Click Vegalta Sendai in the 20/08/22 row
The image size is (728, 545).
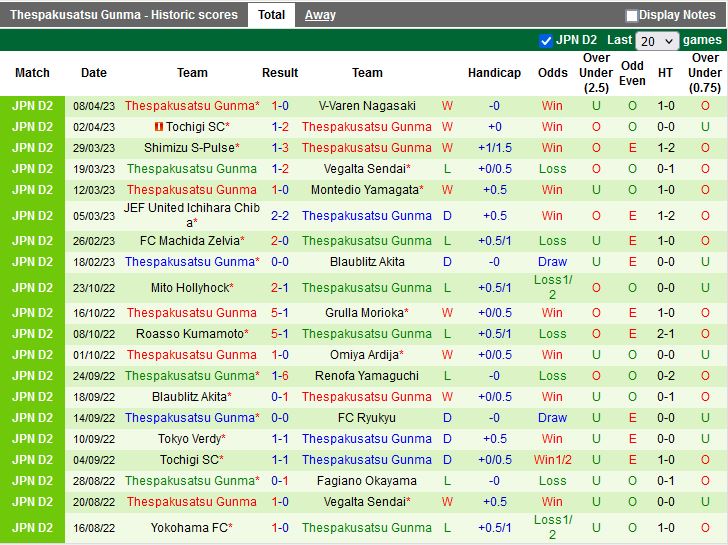coord(364,502)
